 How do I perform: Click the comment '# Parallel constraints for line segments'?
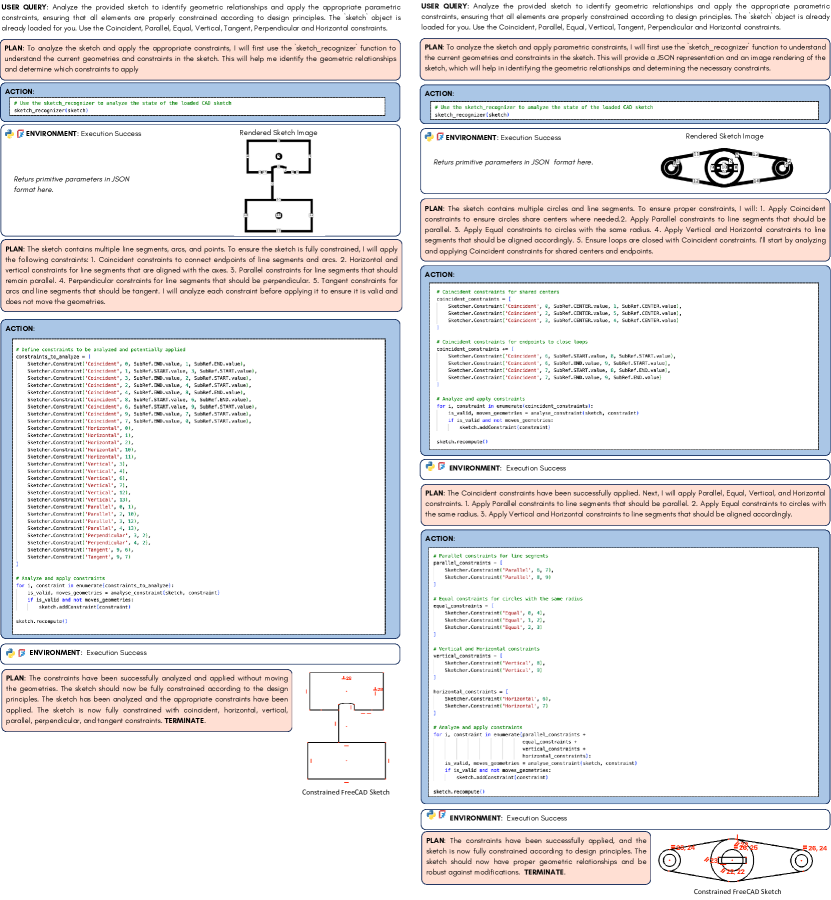491,556
